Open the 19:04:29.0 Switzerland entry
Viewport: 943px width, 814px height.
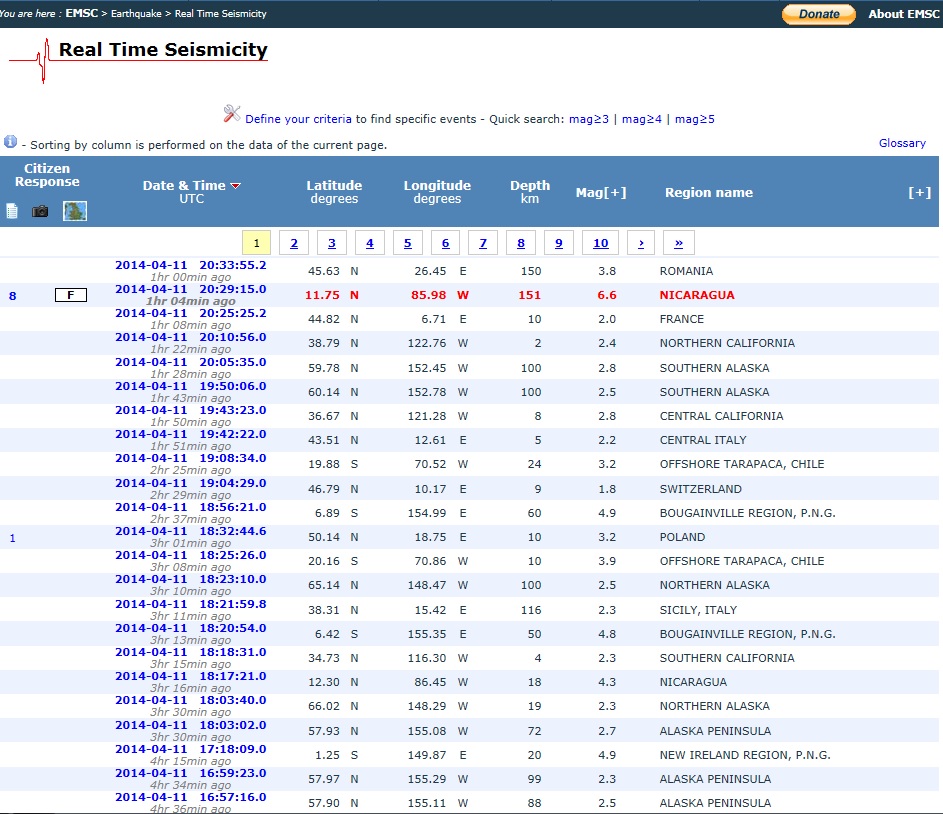pos(191,483)
